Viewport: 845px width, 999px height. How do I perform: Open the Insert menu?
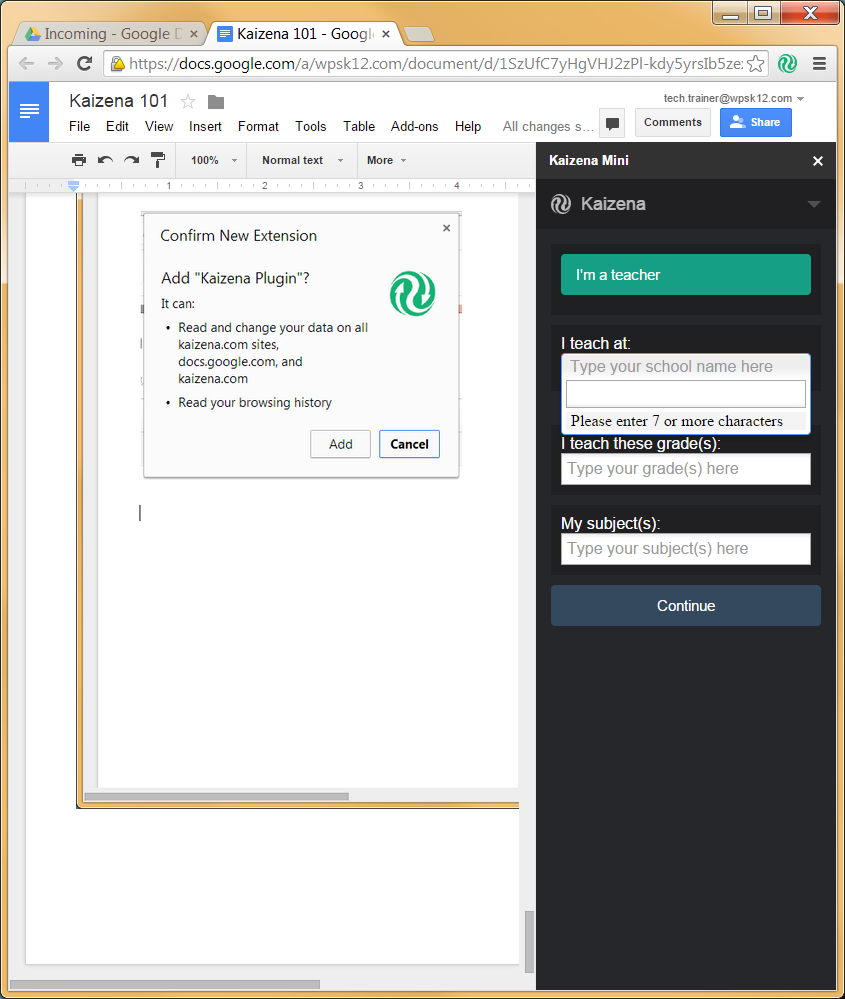205,127
